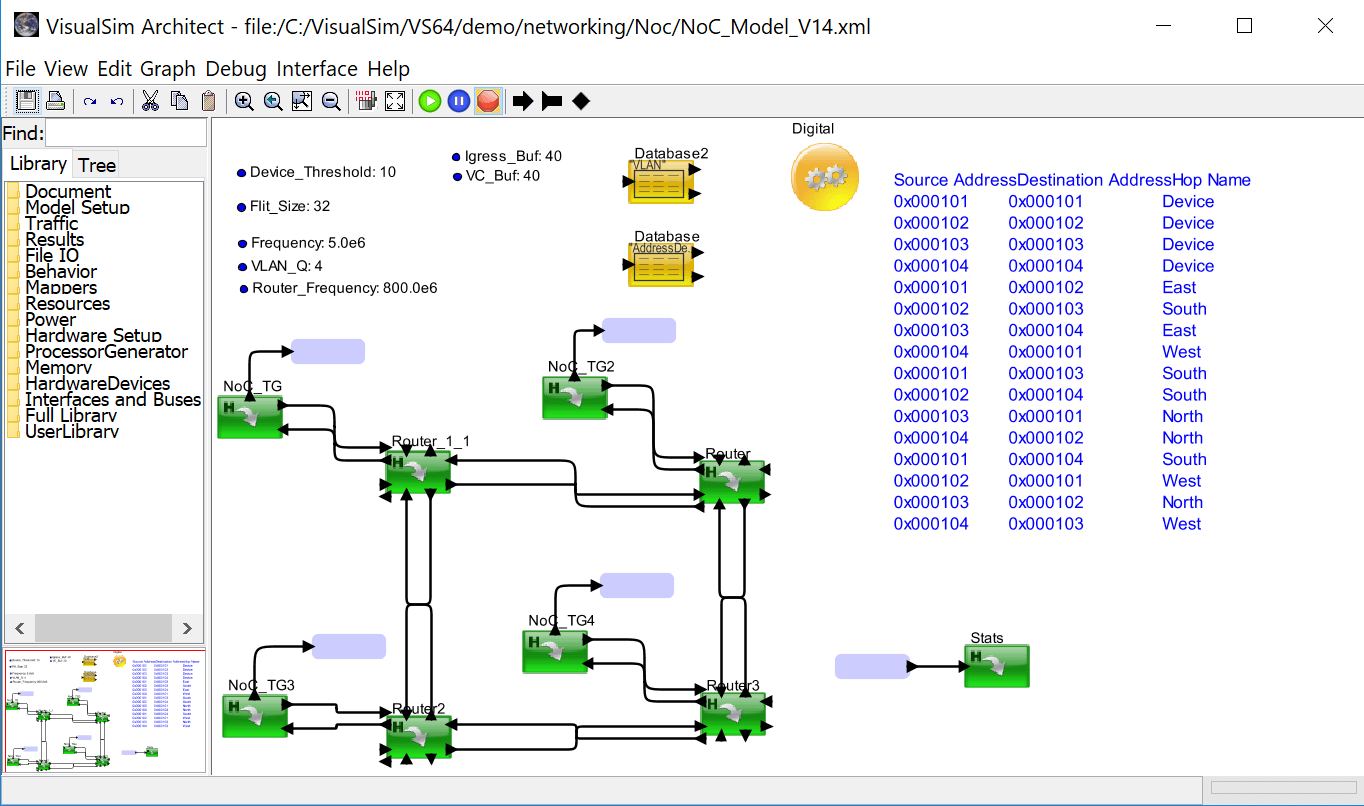Open the Digital director gear icon

click(x=825, y=177)
